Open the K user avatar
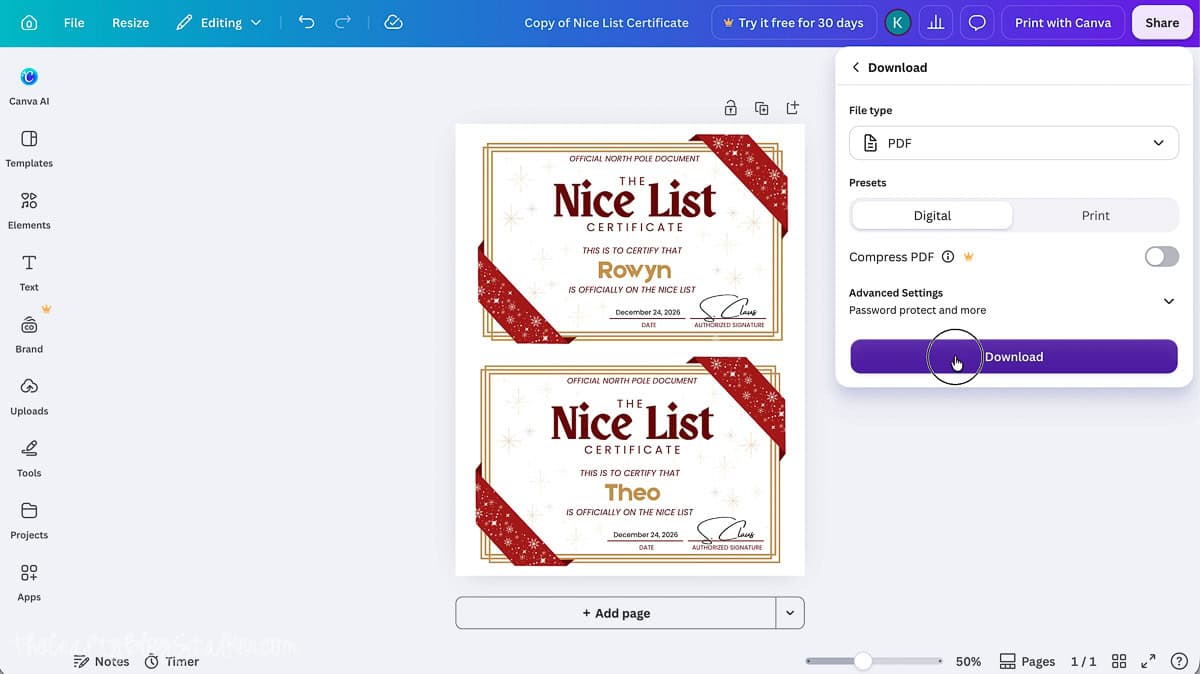The image size is (1200, 674). click(898, 22)
